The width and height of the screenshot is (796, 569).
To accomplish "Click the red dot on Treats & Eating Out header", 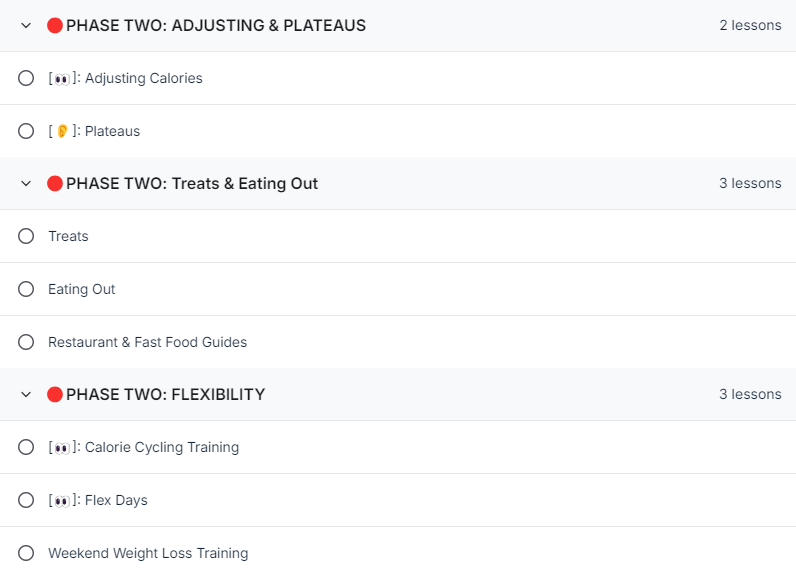I will 55,183.
